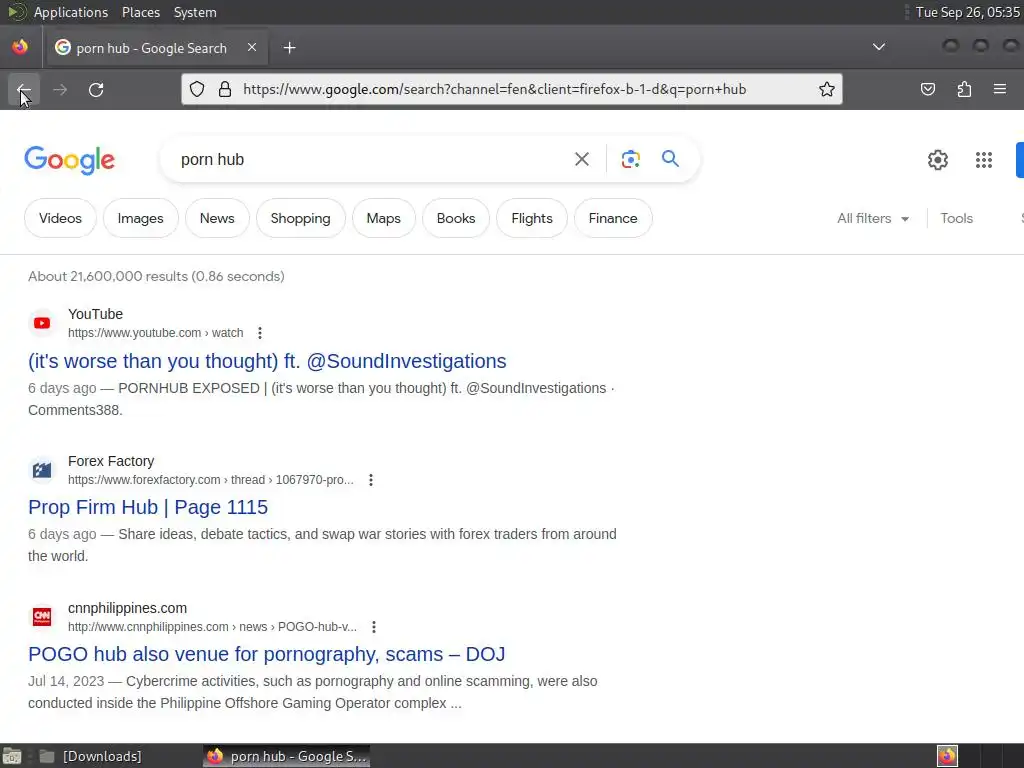Screen dimensions: 1024x768
Task: Click the "About 21,600,000 results" text
Action: click(x=156, y=276)
